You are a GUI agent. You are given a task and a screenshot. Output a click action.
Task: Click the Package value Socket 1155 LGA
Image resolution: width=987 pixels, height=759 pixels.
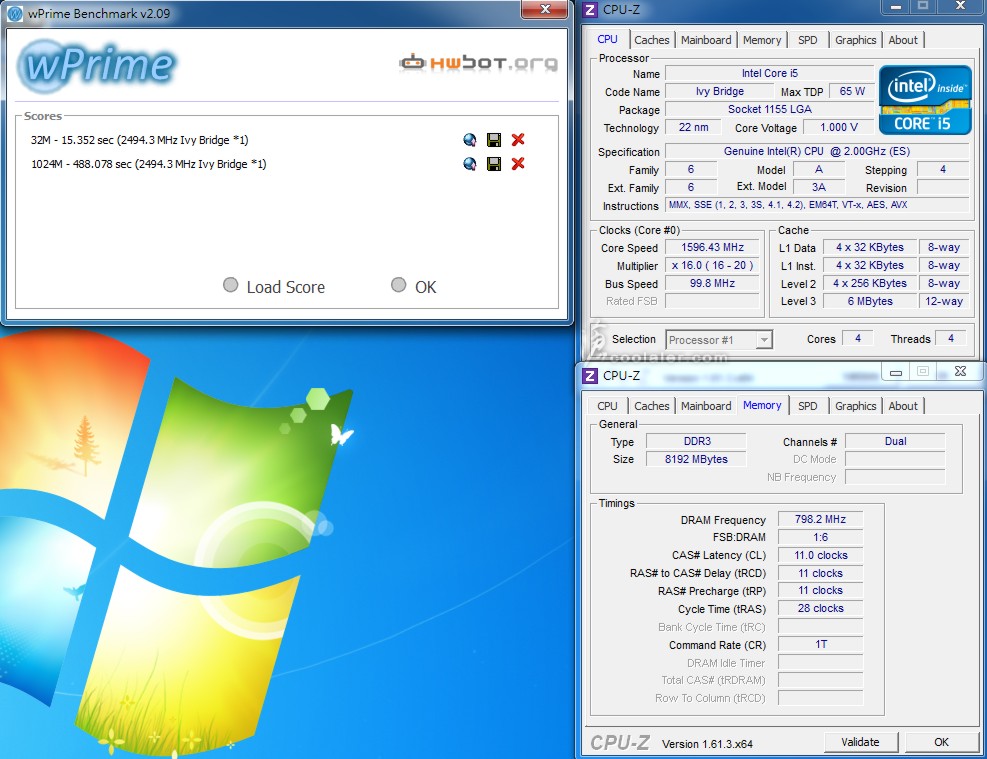click(x=769, y=109)
